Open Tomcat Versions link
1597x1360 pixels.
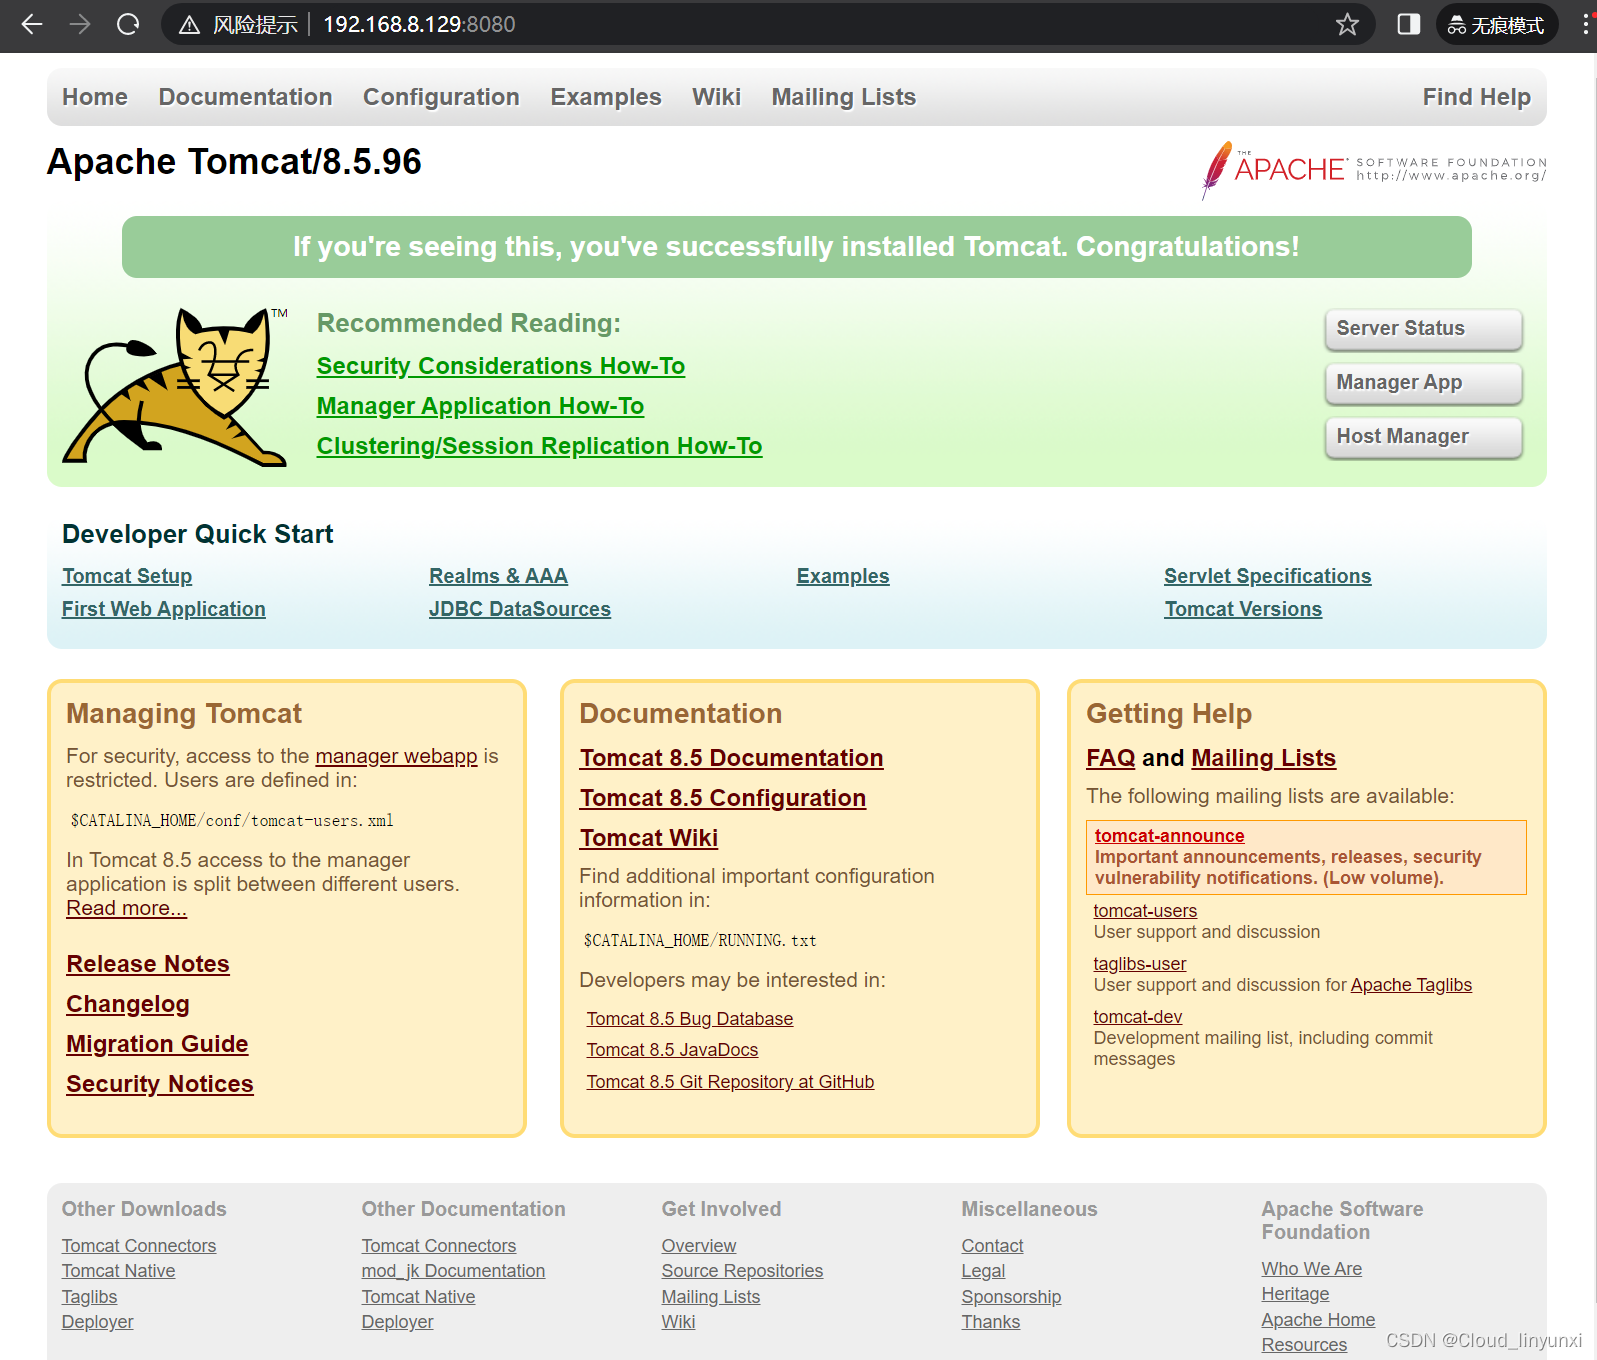click(1243, 609)
